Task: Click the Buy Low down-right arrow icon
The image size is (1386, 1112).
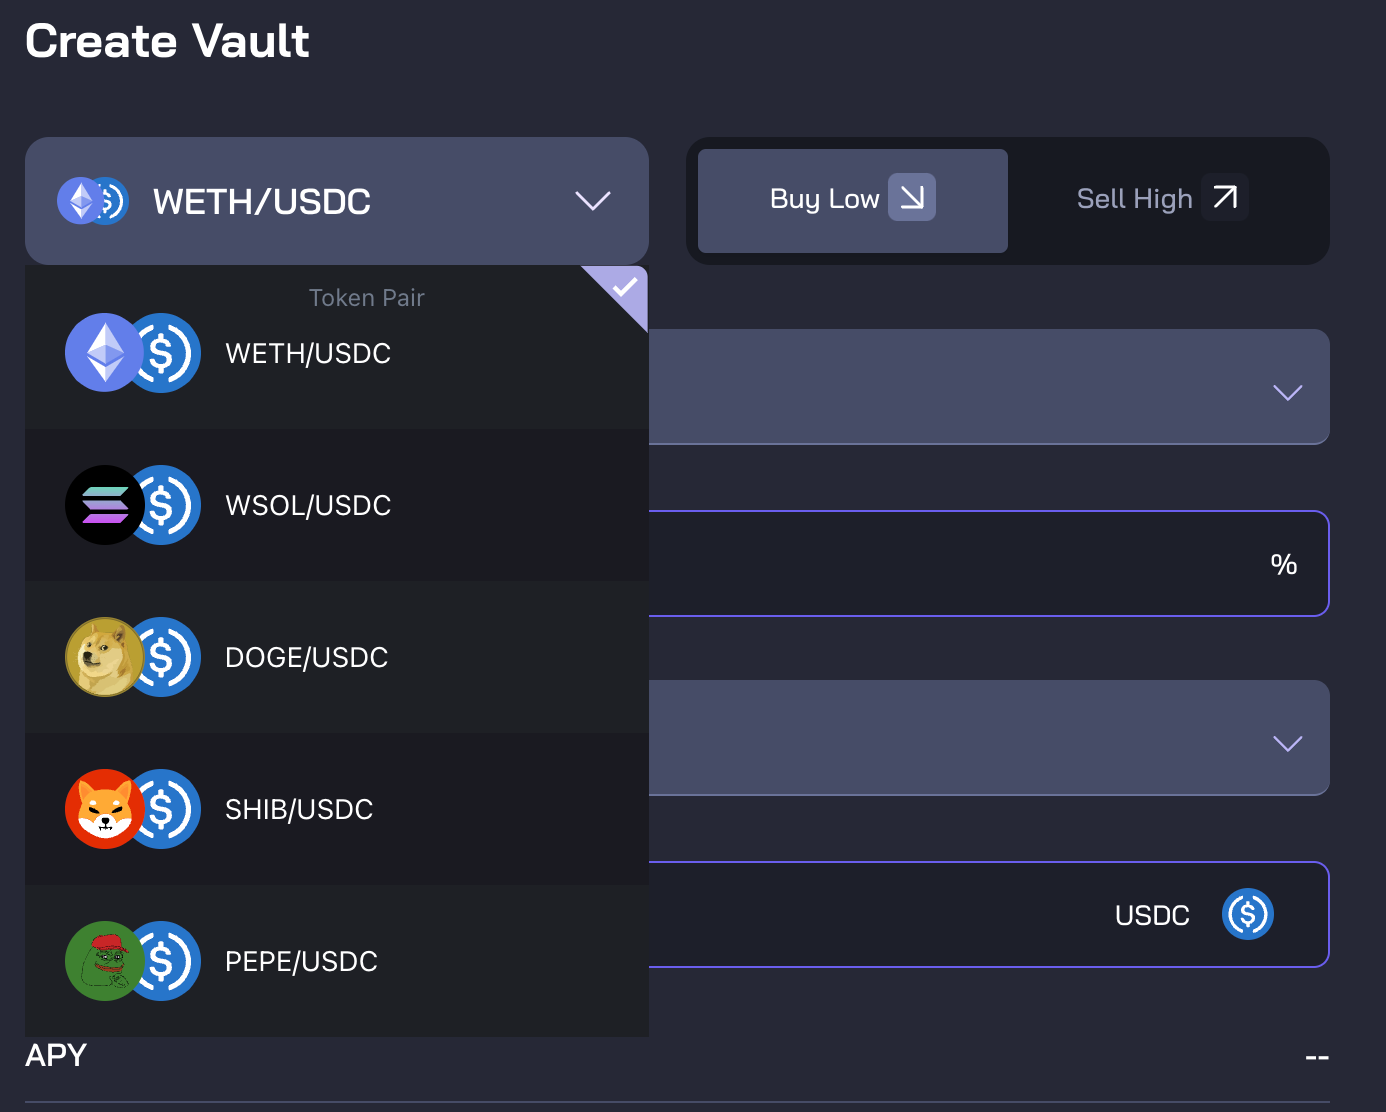Action: (912, 197)
